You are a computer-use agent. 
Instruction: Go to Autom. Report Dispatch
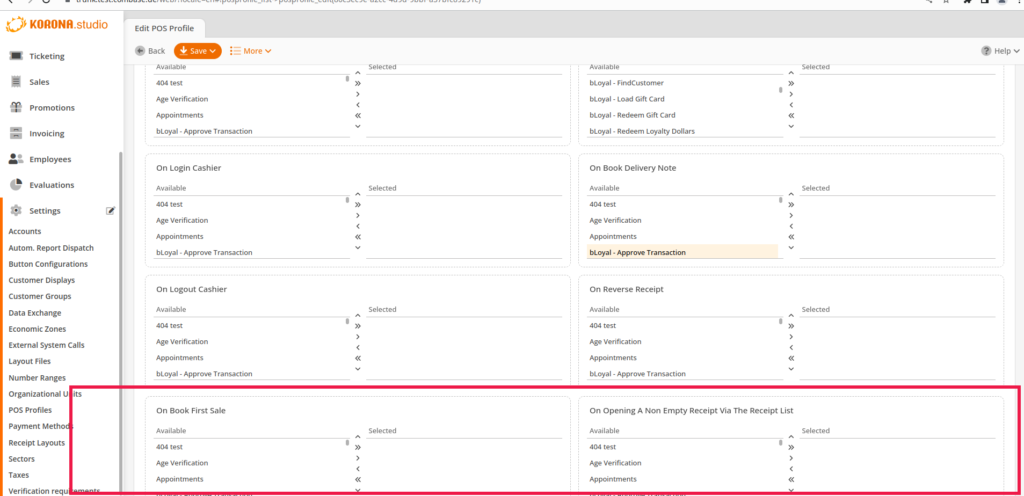coord(51,248)
